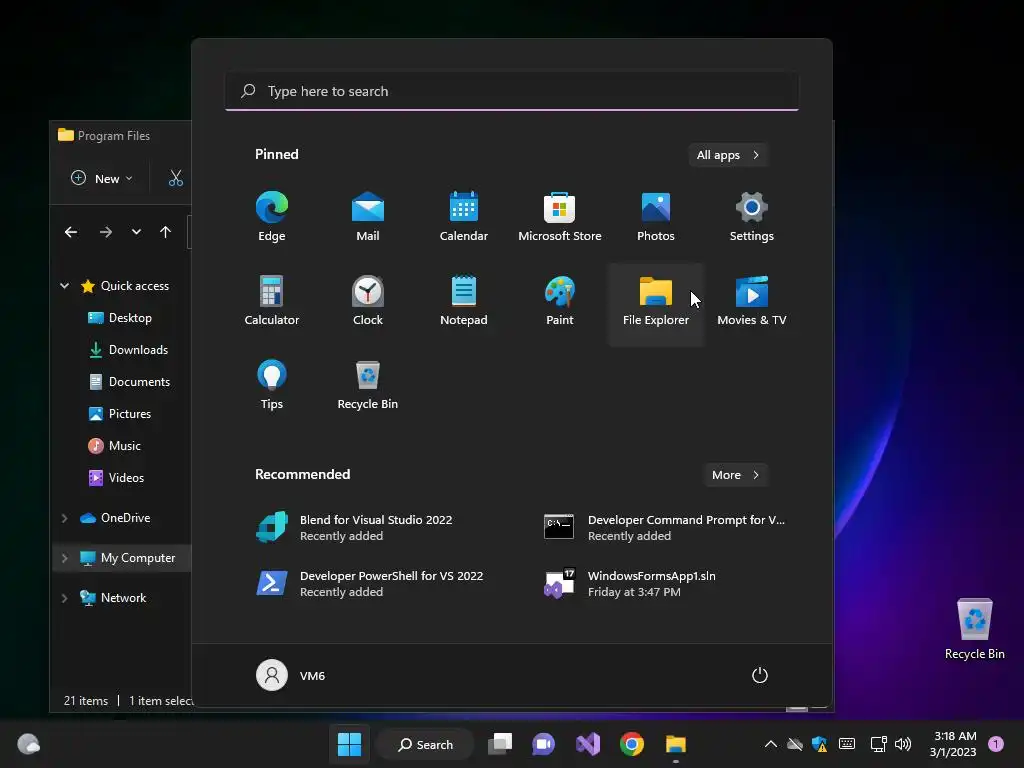
Task: Launch the Photos app
Action: [656, 217]
